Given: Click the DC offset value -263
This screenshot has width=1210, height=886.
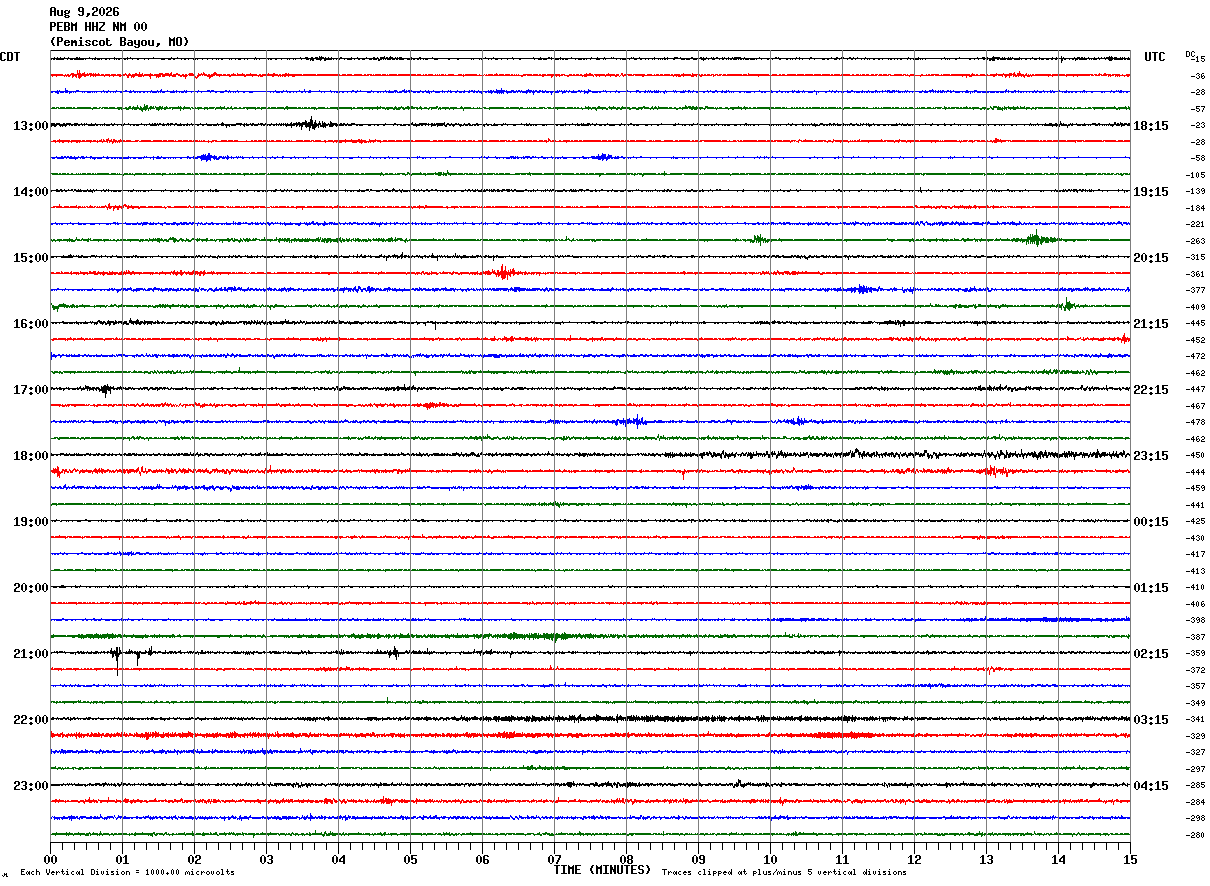Looking at the screenshot, I should (x=1195, y=241).
